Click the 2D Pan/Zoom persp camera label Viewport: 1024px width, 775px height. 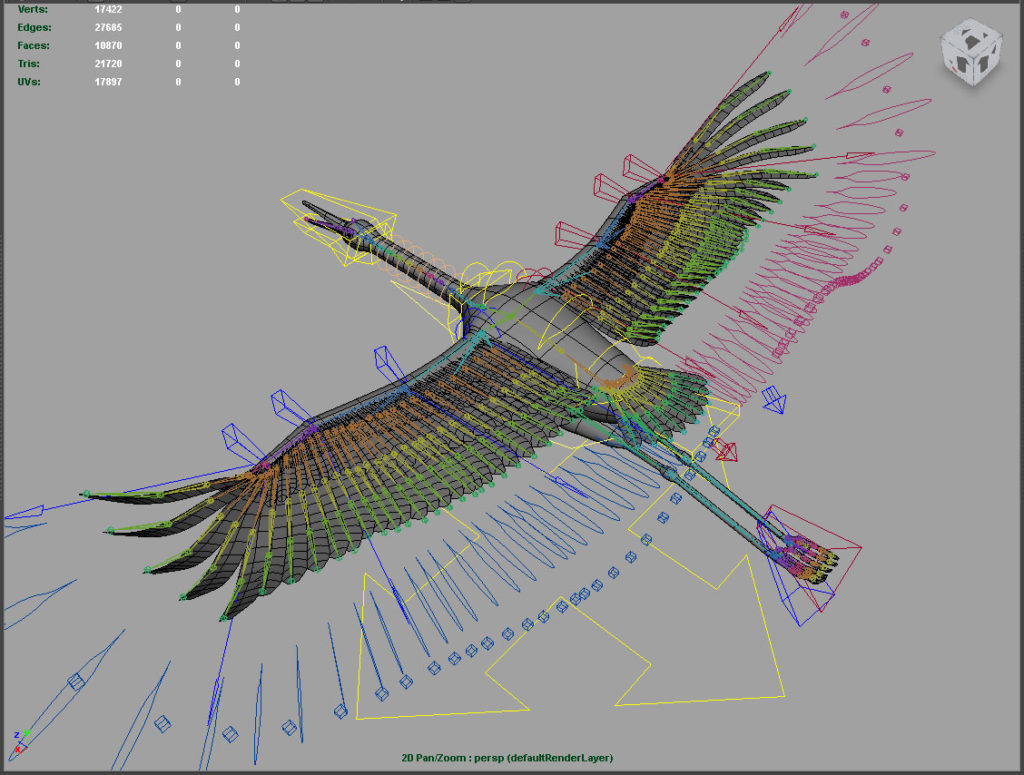click(507, 758)
